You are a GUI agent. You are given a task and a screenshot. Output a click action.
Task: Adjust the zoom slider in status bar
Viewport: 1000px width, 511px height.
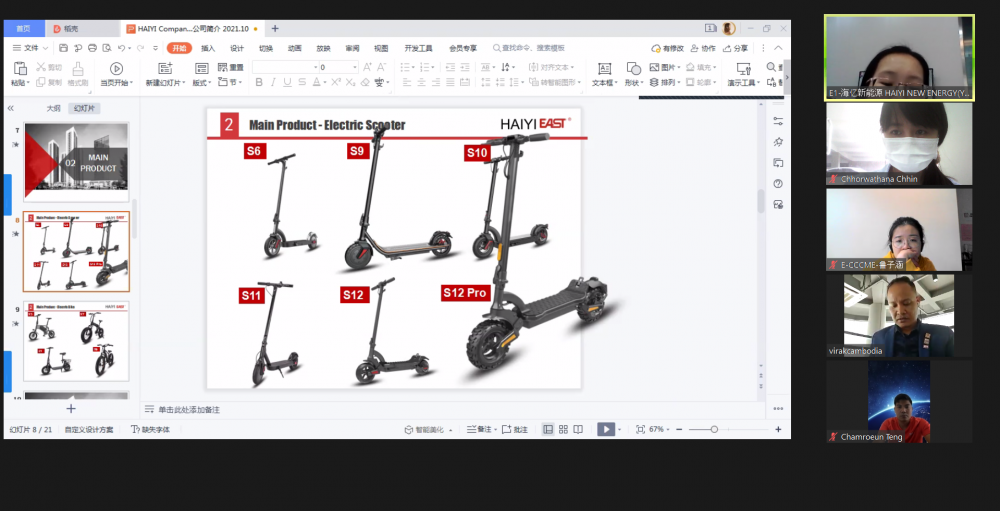(x=714, y=429)
